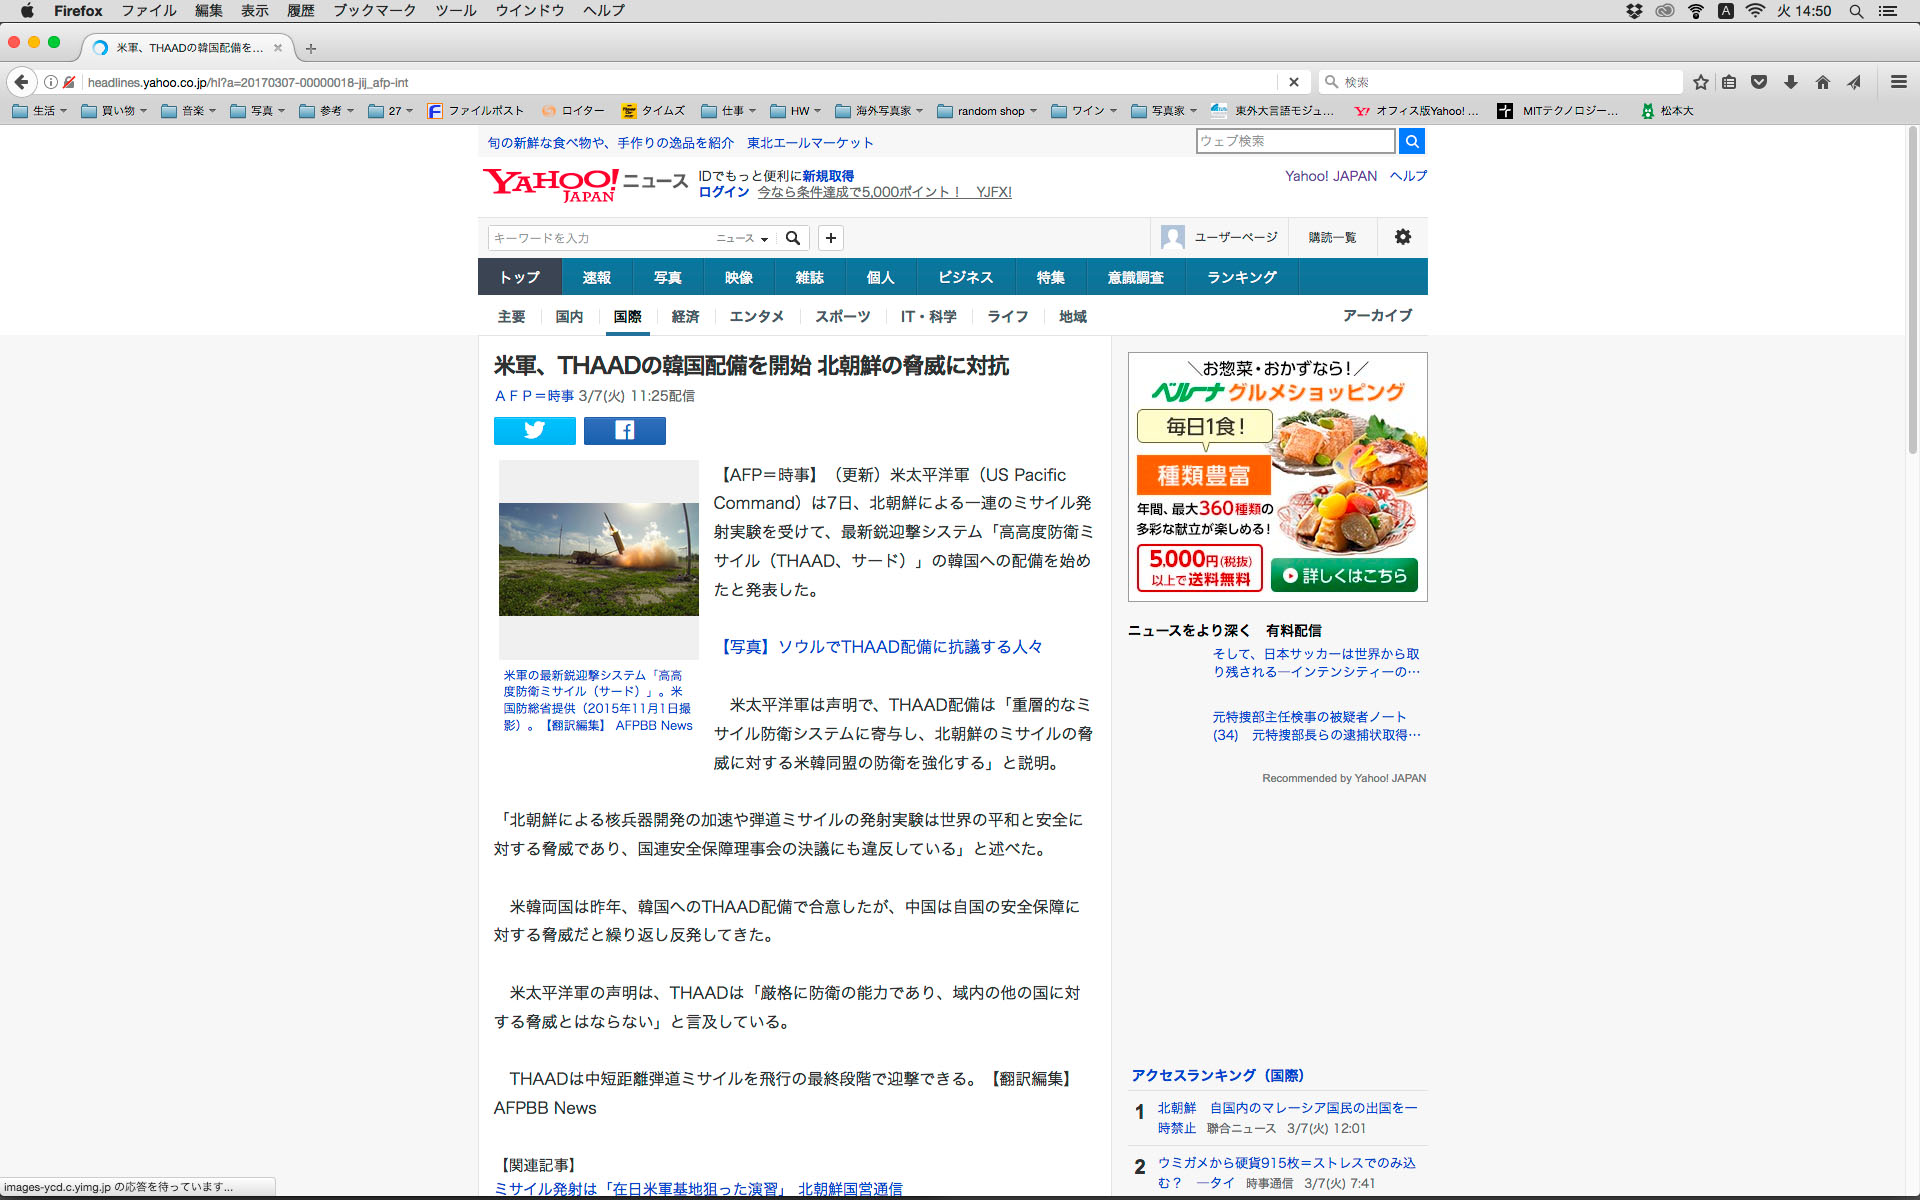1920x1200 pixels.
Task: Click the plus icon beside keyword search
Action: point(830,238)
